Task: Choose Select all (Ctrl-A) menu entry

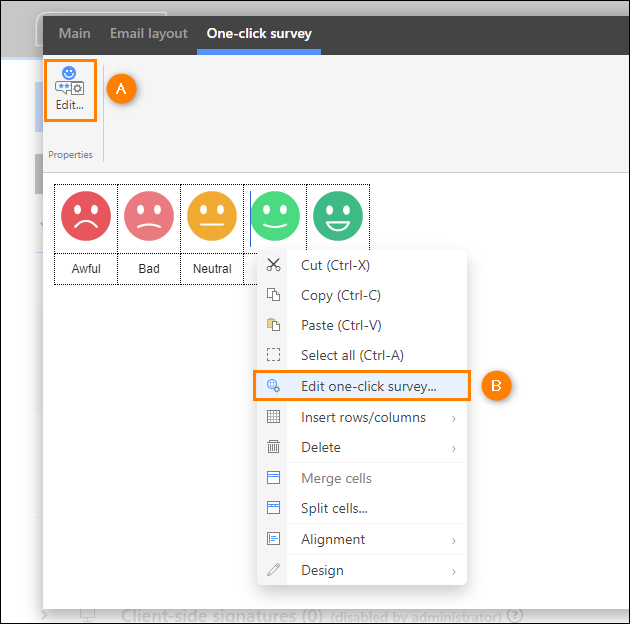Action: 362,355
